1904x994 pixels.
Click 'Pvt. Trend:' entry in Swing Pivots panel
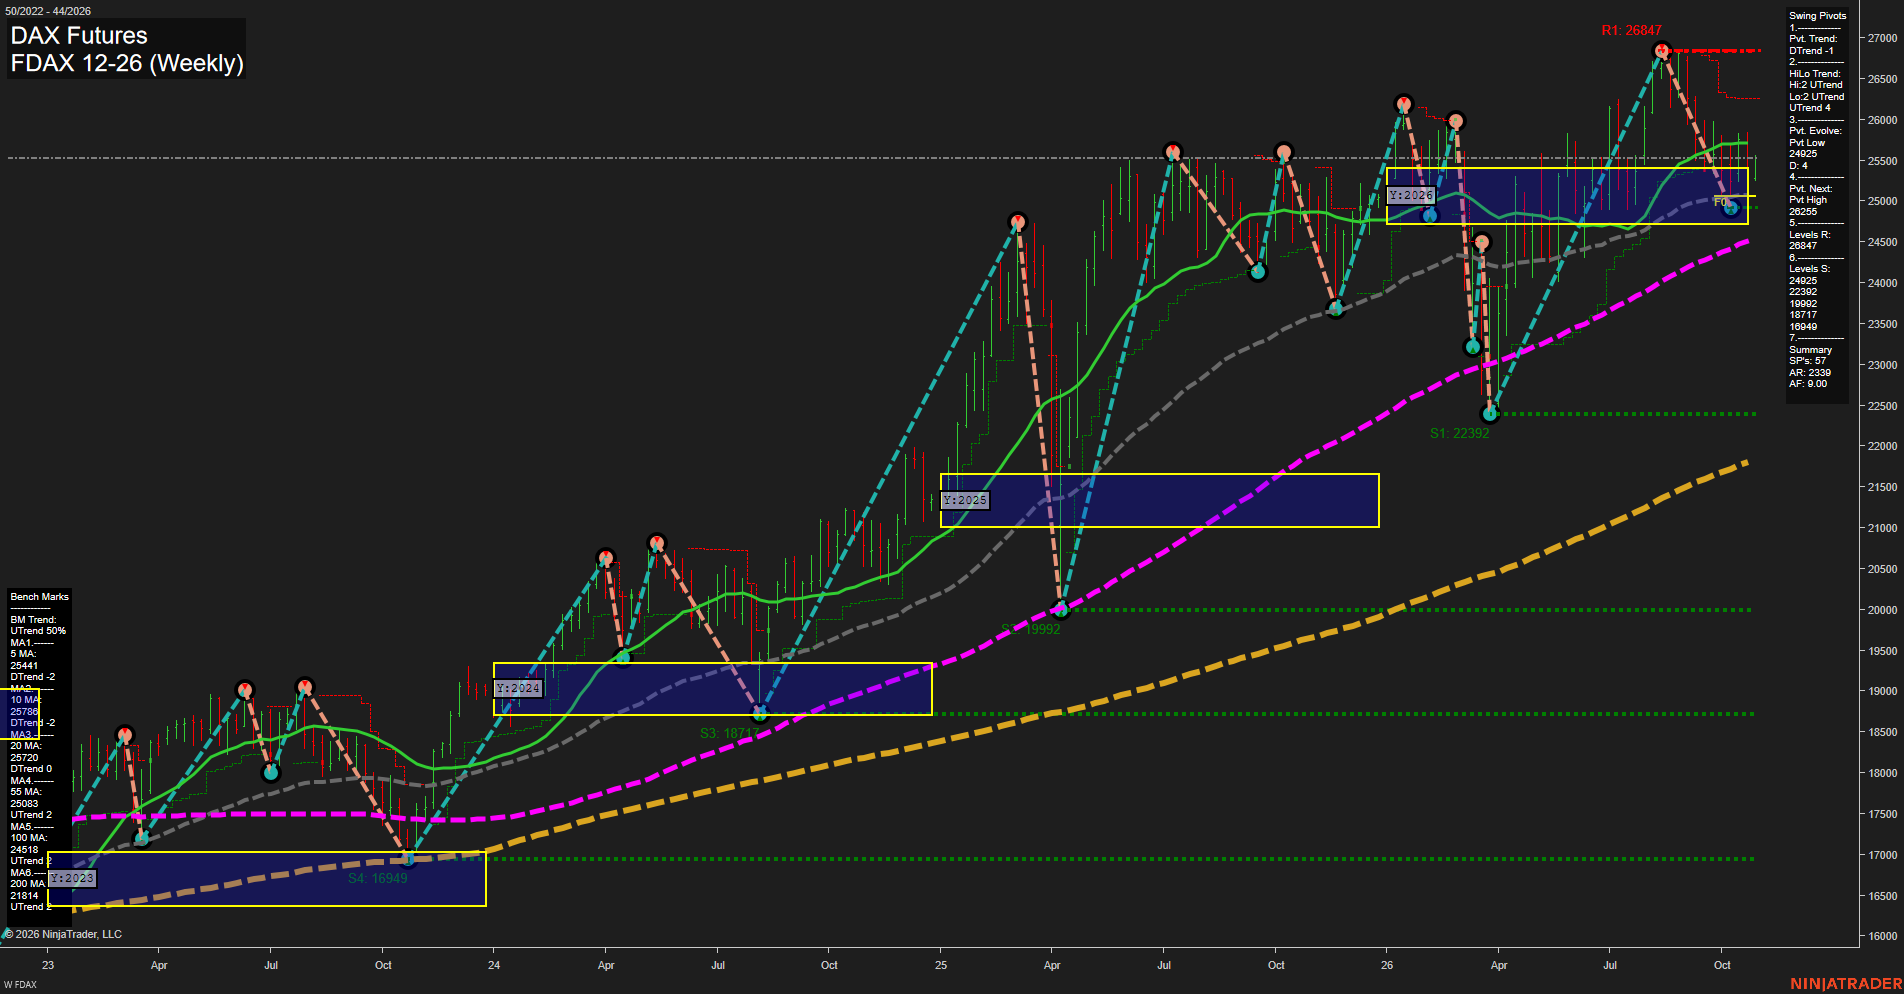click(x=1813, y=39)
